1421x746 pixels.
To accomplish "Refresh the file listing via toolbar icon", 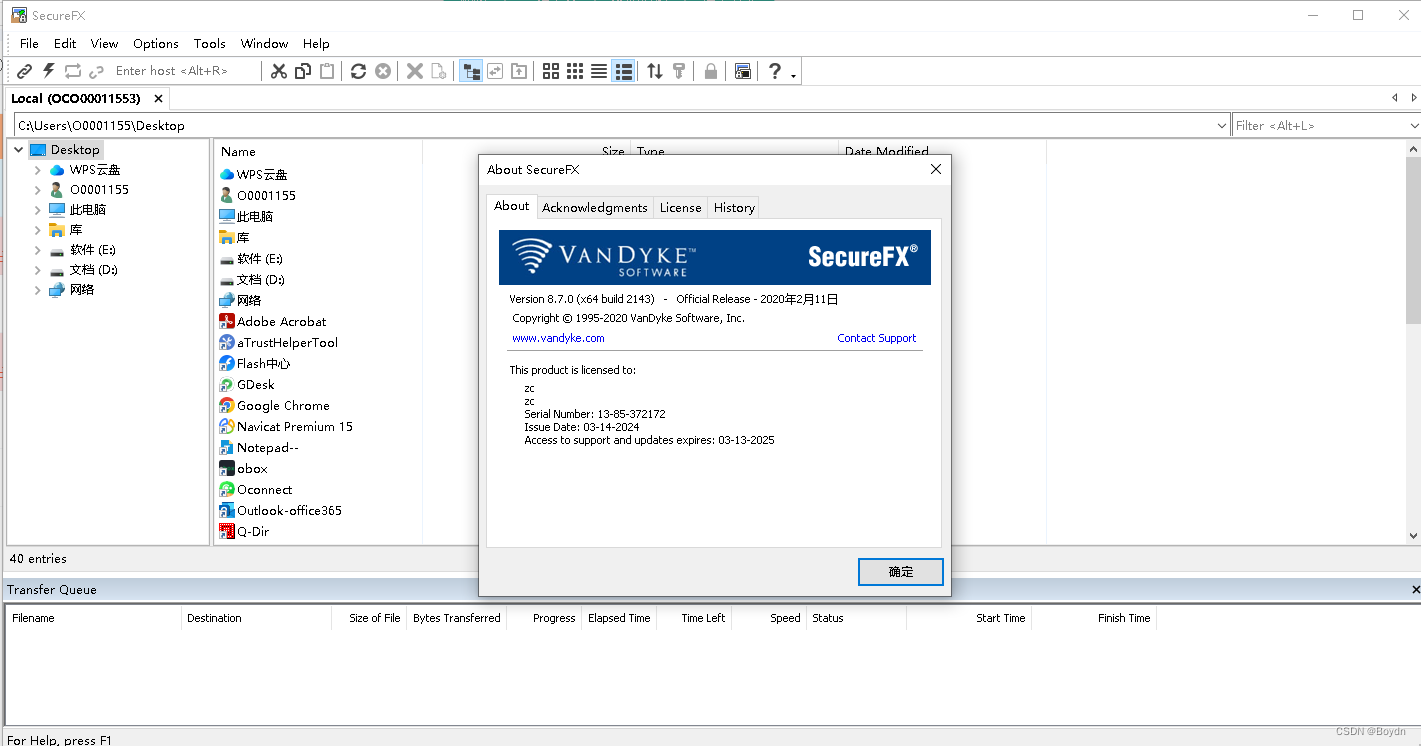I will pyautogui.click(x=358, y=71).
